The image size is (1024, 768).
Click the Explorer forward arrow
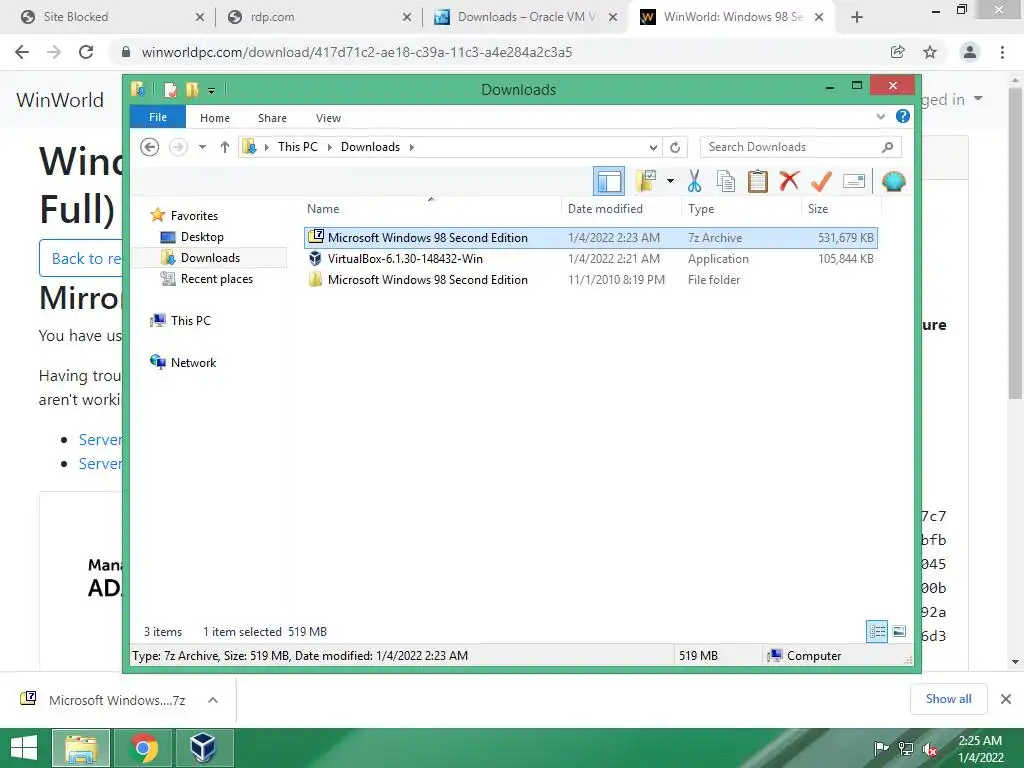(x=178, y=147)
